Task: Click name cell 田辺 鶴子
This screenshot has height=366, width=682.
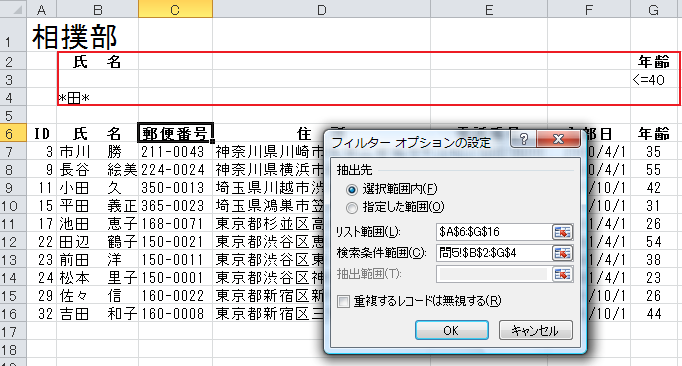Action: click(97, 242)
